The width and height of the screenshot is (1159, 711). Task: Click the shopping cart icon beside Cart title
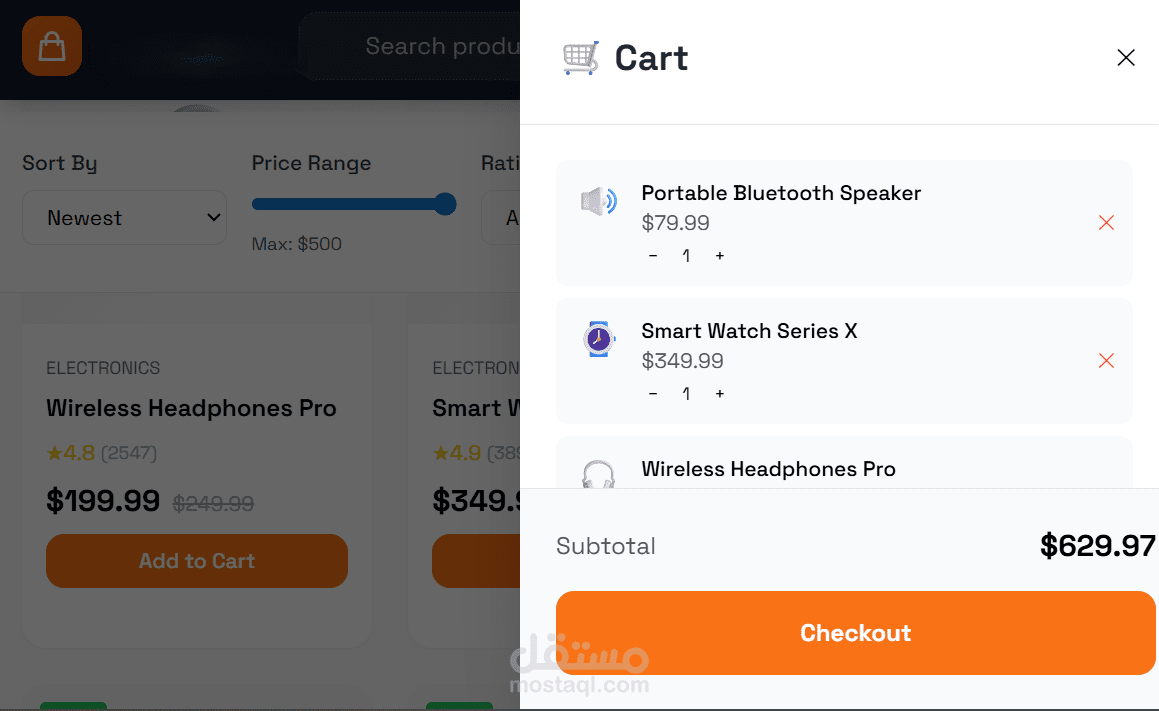[x=581, y=58]
